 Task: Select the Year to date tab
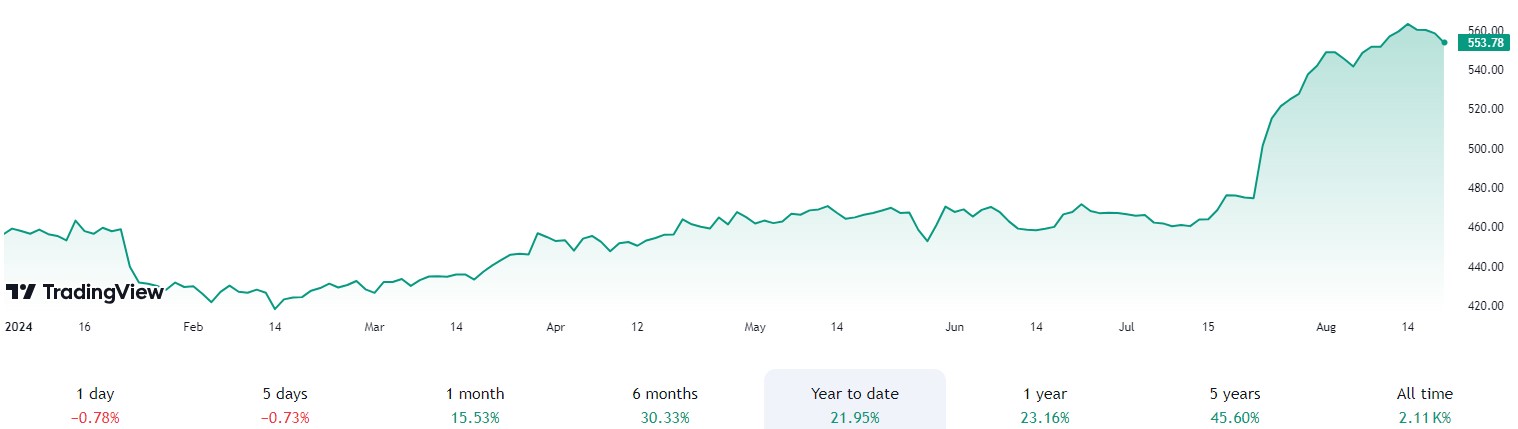click(x=855, y=405)
